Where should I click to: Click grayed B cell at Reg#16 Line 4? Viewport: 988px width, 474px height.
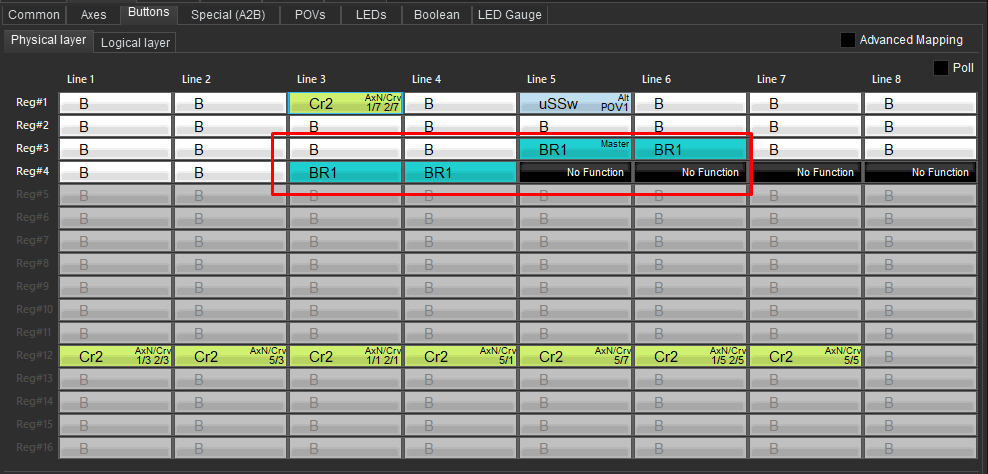461,448
